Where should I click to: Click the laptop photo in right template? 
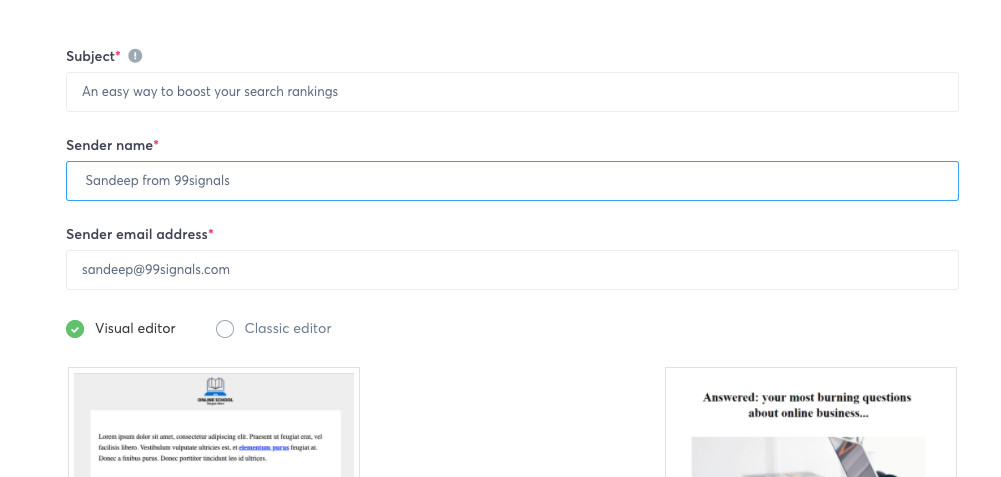pyautogui.click(x=808, y=458)
